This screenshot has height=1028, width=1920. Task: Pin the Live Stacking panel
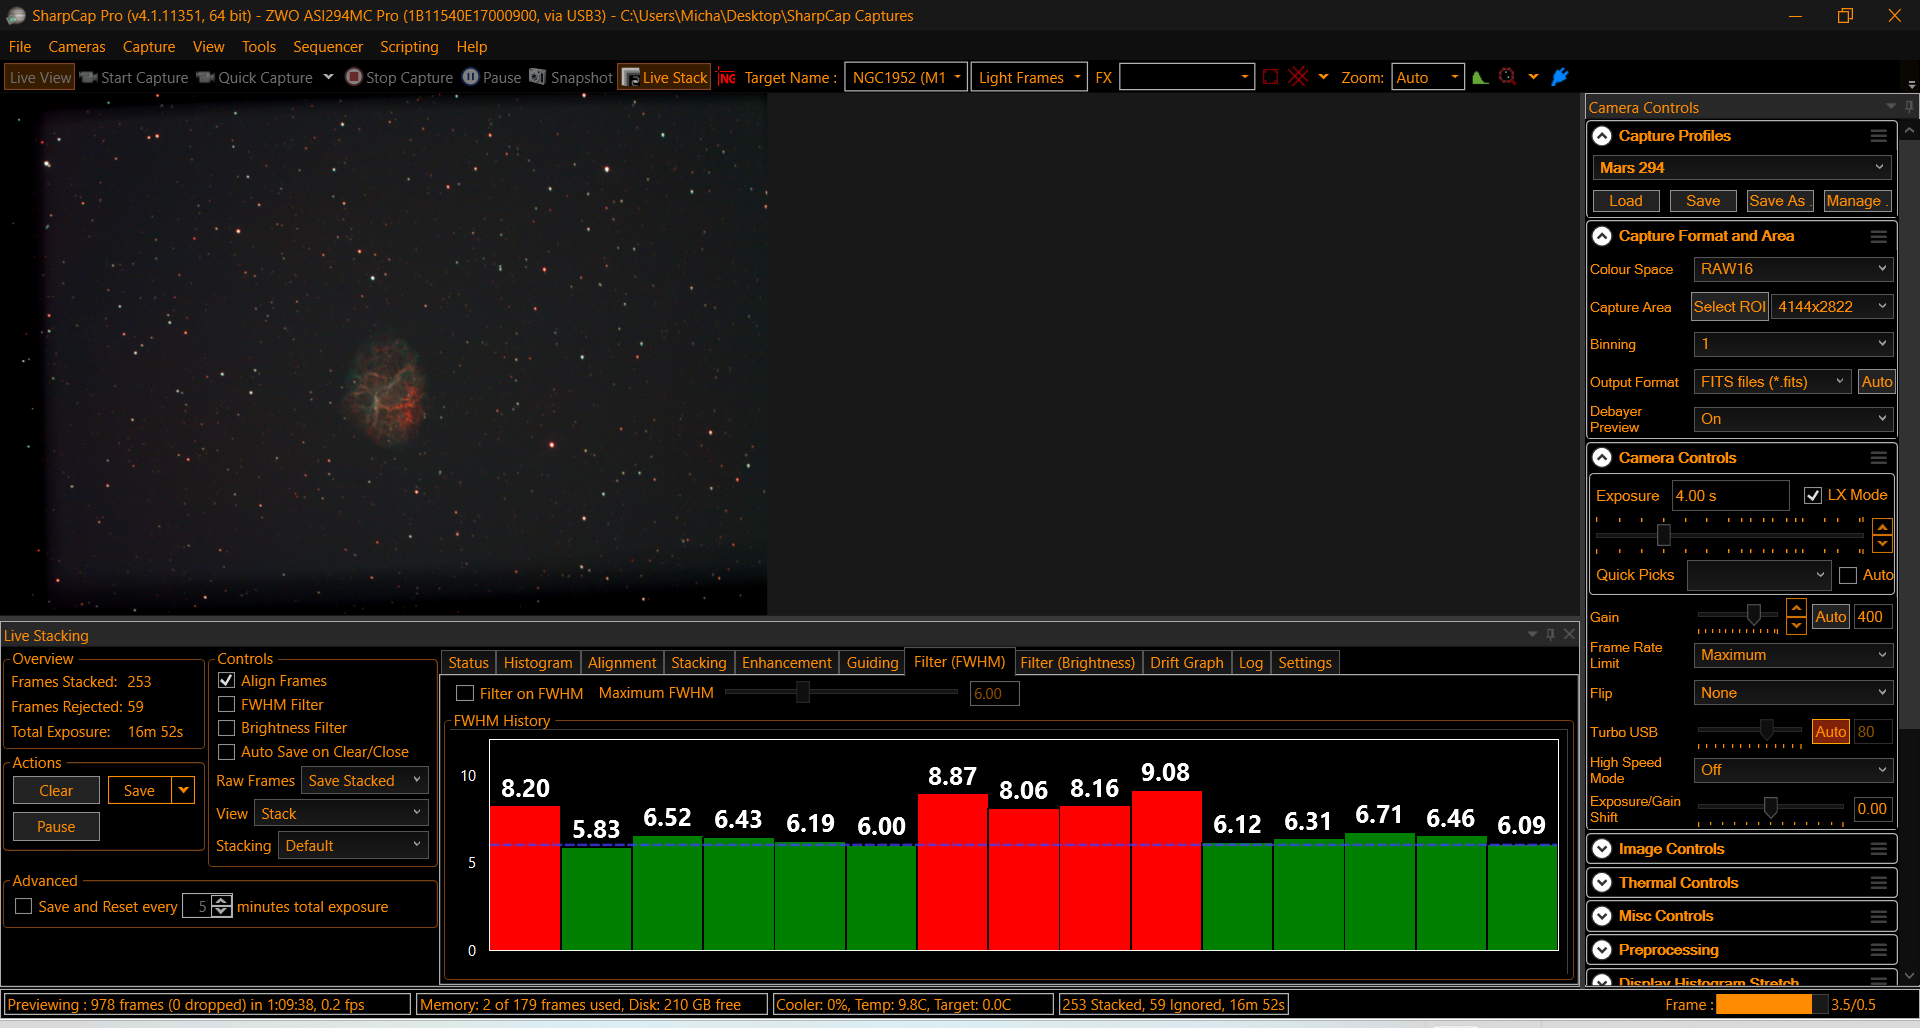pyautogui.click(x=1551, y=634)
